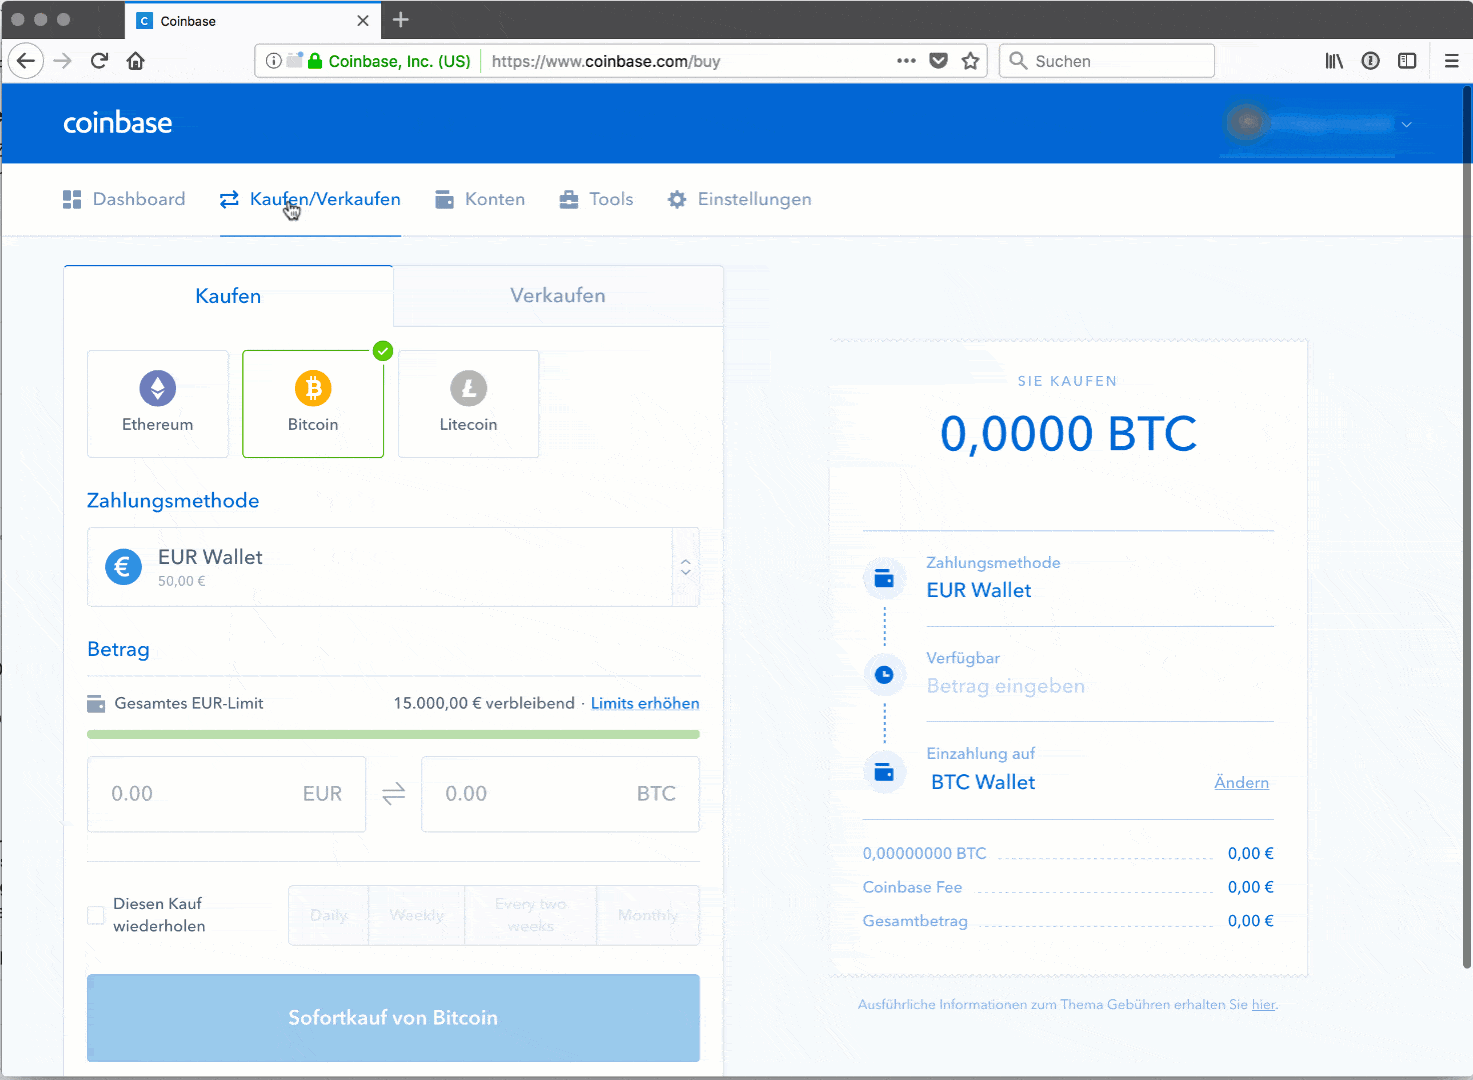Image resolution: width=1473 pixels, height=1080 pixels.
Task: Click Sofortkauf von Bitcoin button
Action: pos(393,1018)
